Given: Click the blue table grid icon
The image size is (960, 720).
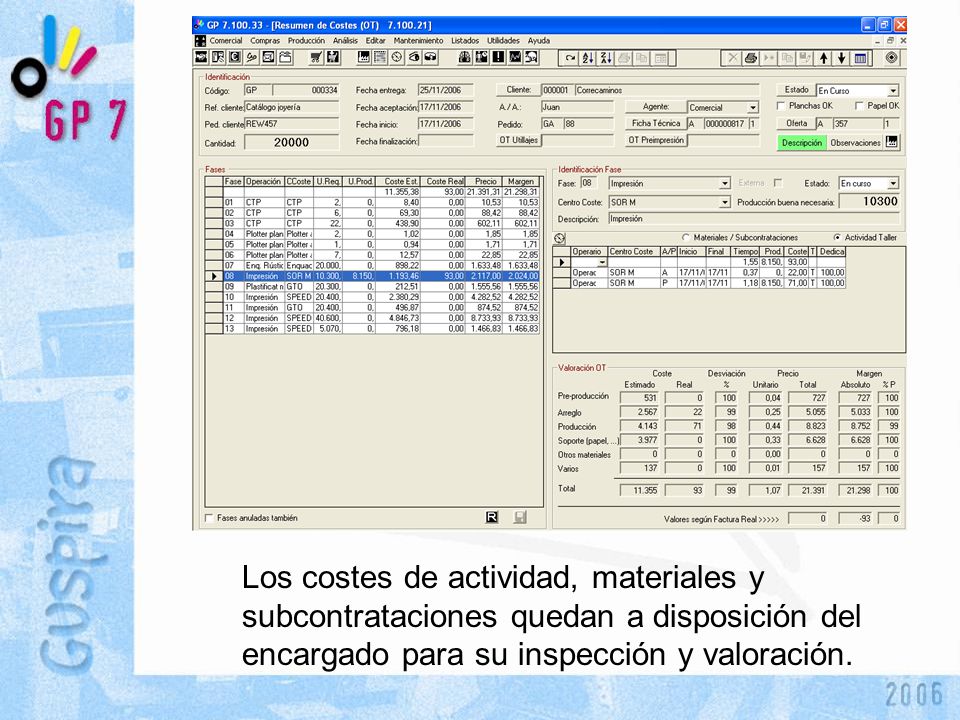Looking at the screenshot, I should point(860,58).
